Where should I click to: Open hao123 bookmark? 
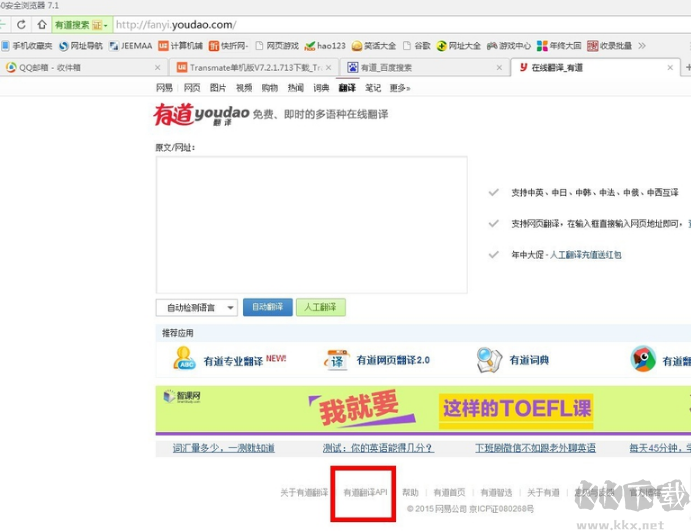point(325,46)
